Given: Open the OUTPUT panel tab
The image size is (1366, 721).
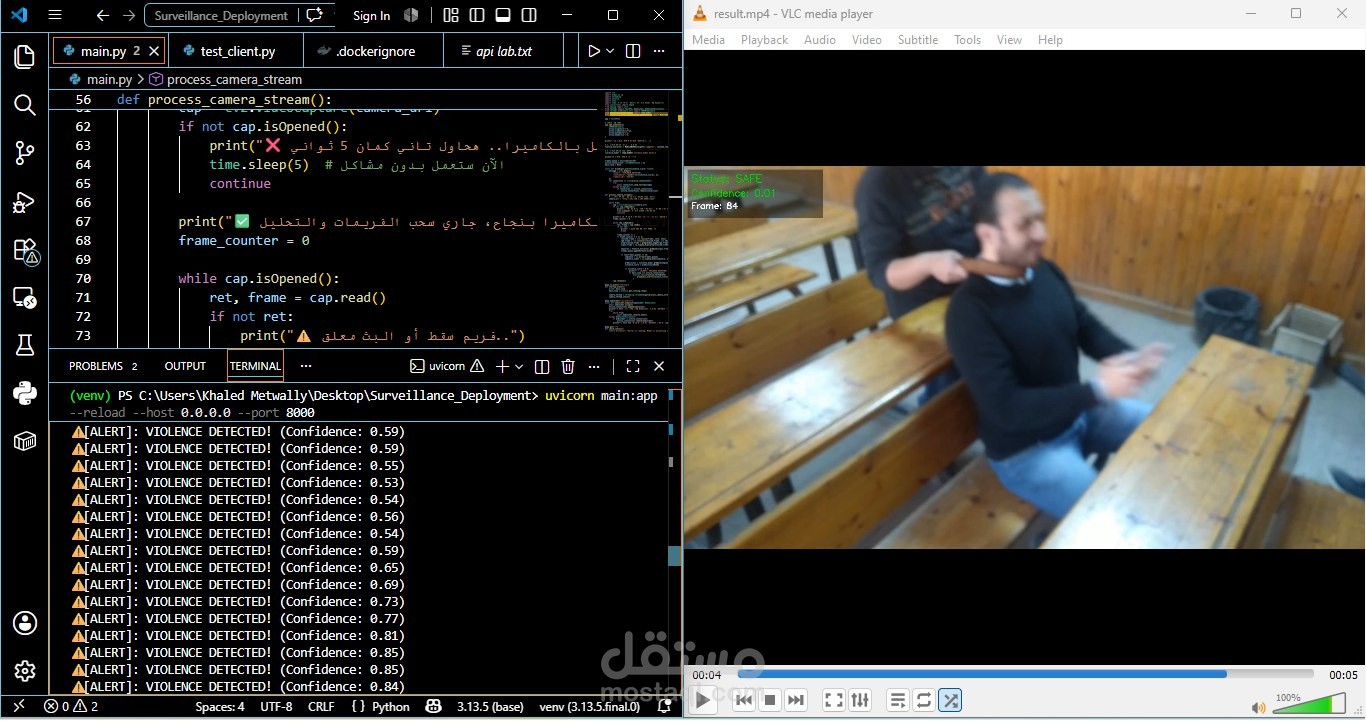Looking at the screenshot, I should coord(185,366).
